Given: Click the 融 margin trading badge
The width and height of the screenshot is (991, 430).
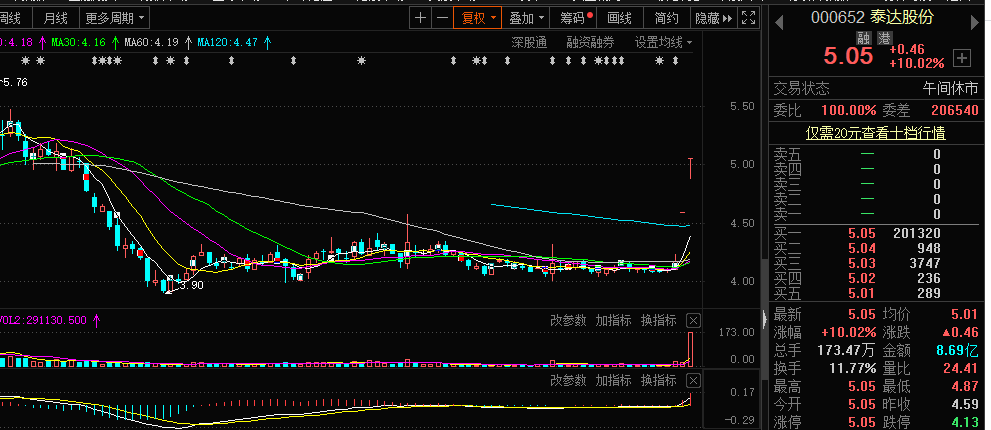Looking at the screenshot, I should tap(865, 38).
